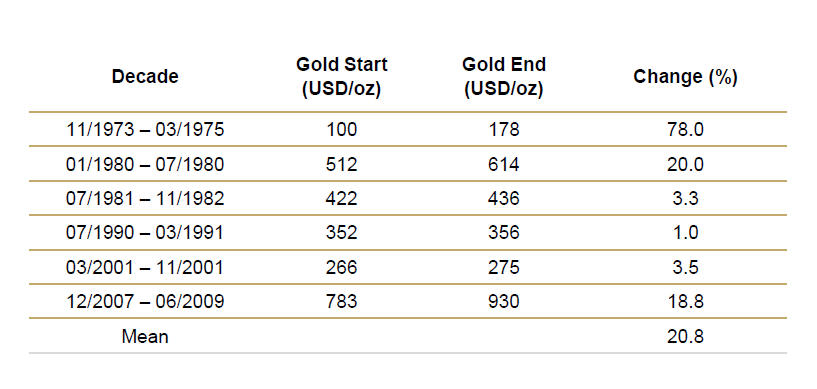Select the Gold Start (USD/oz) header
The height and width of the screenshot is (389, 817).
coord(342,77)
